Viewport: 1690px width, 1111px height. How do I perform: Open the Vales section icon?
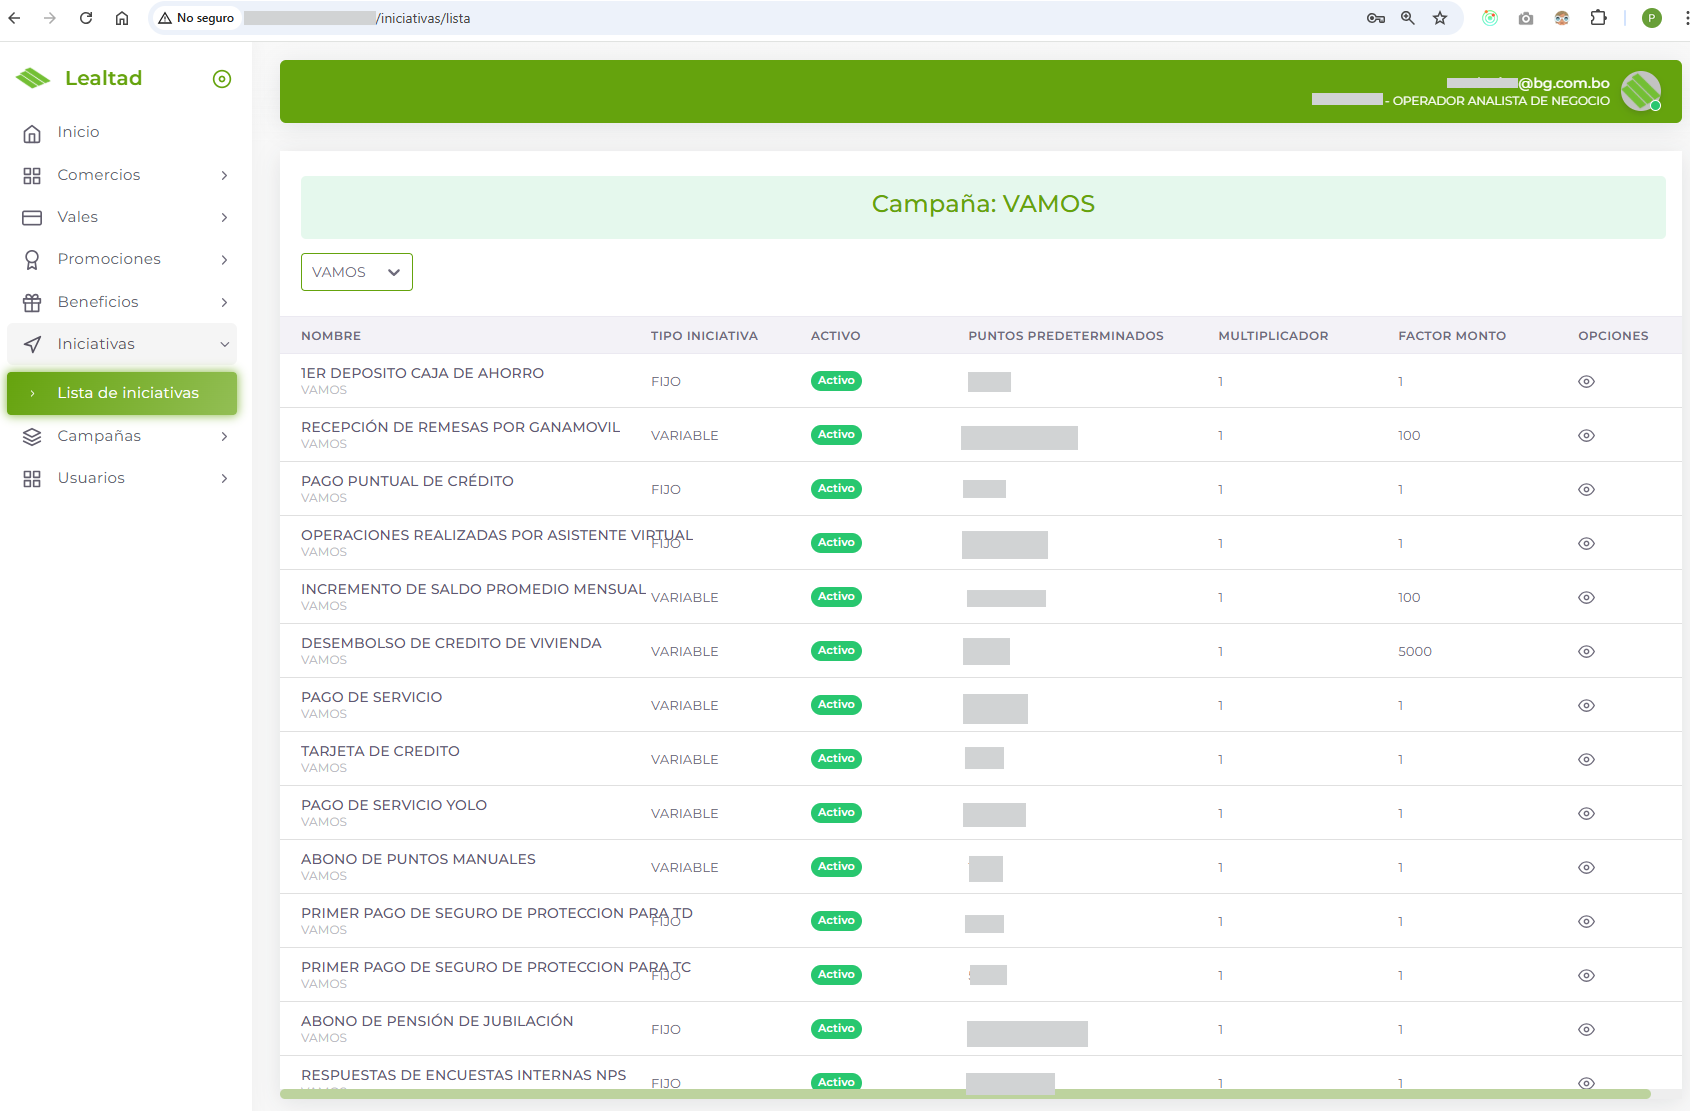[31, 217]
